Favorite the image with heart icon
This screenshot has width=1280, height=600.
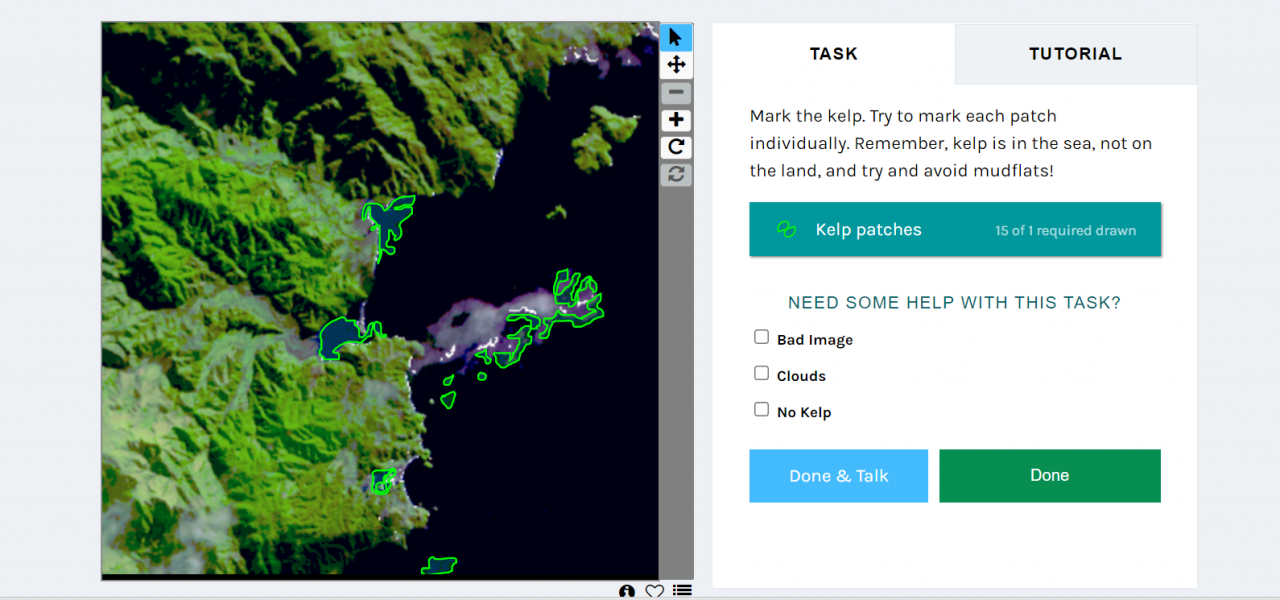tap(654, 591)
